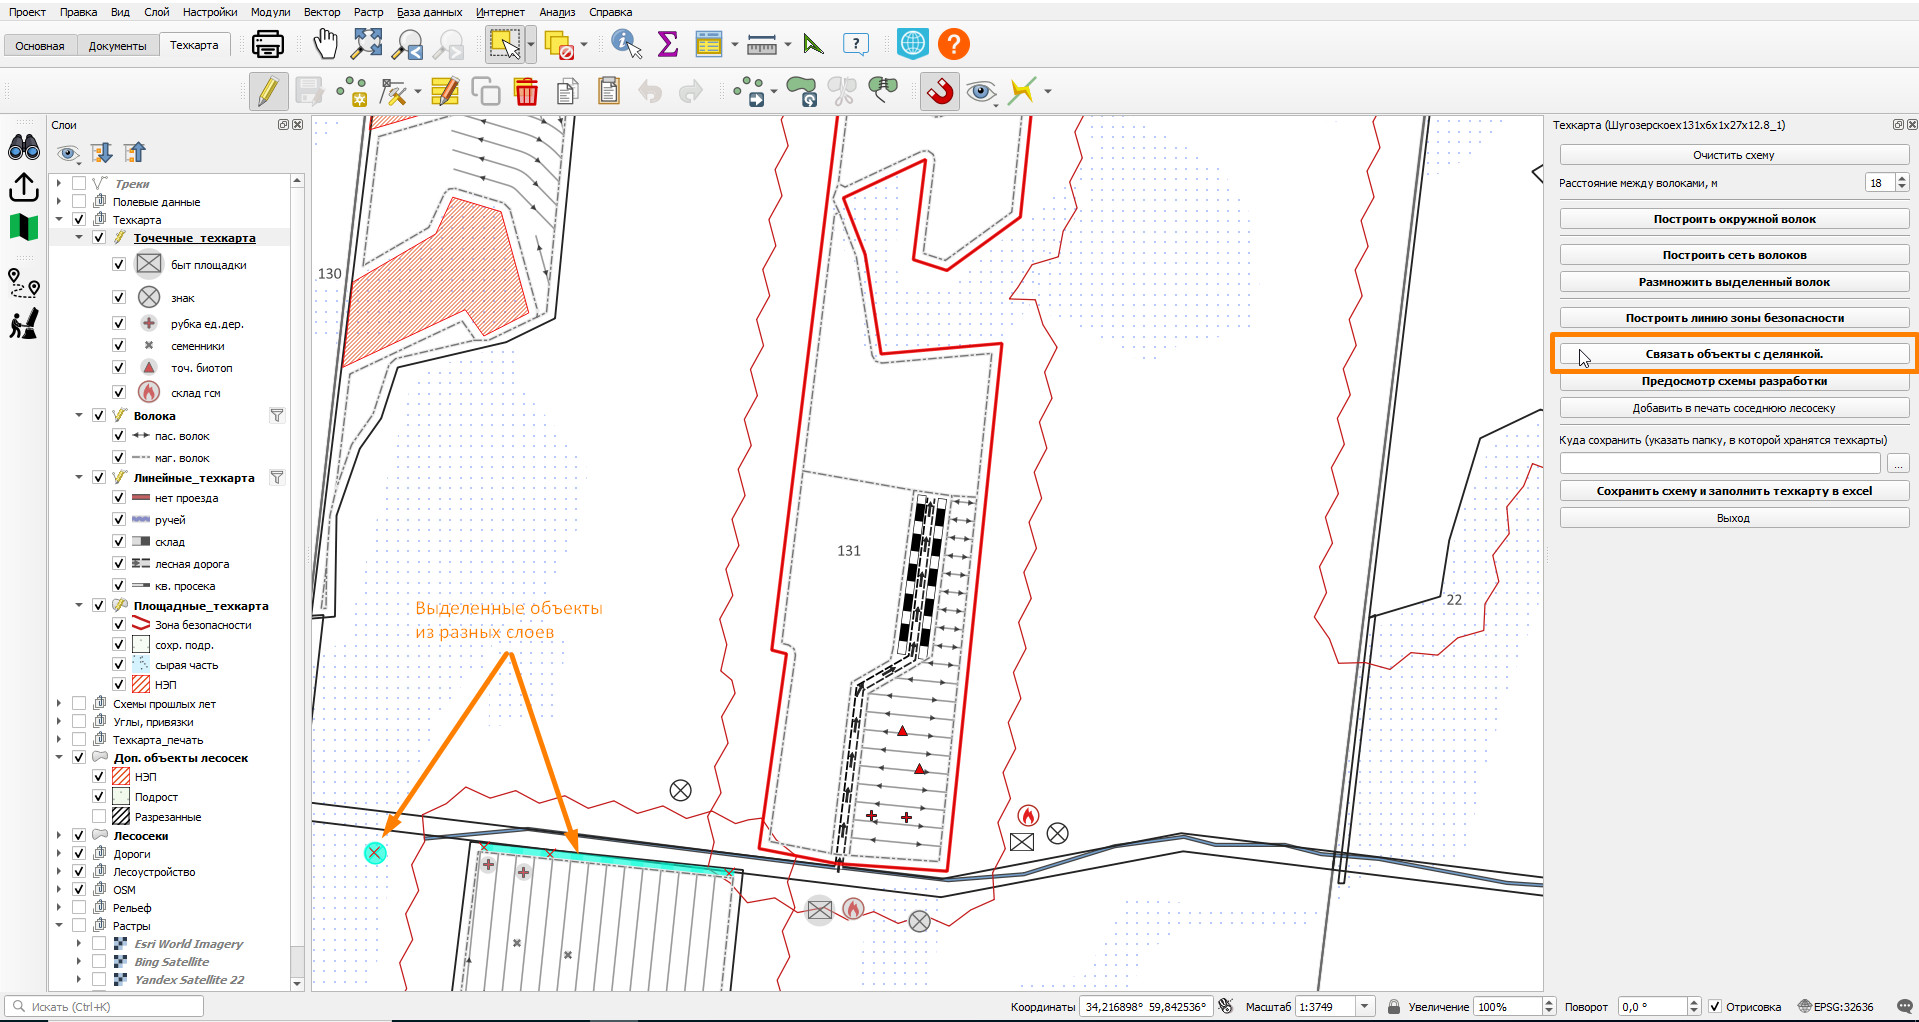Click the Sigma statistics icon
Screen dimensions: 1919x1022
click(668, 44)
